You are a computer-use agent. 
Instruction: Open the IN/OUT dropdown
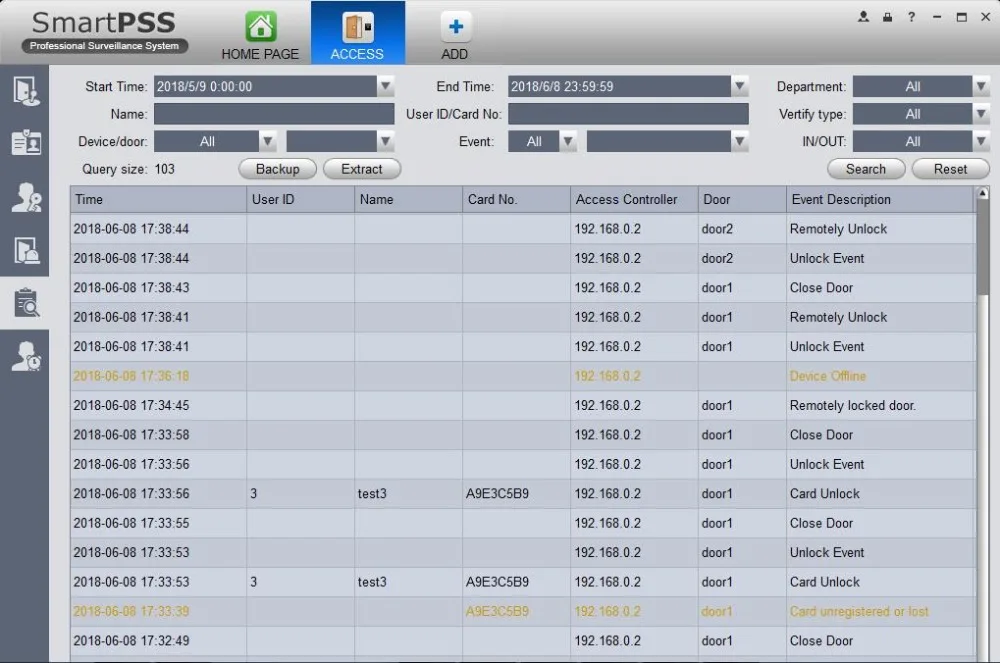[921, 142]
